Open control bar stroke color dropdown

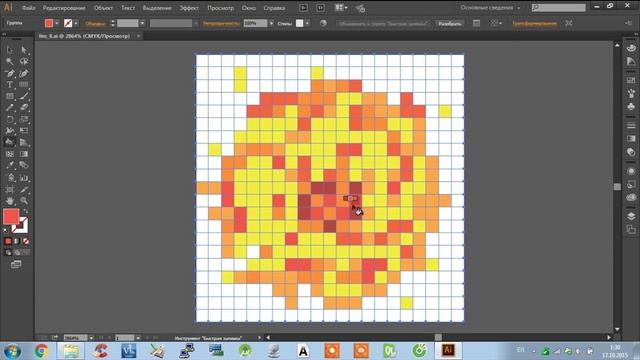pos(76,23)
